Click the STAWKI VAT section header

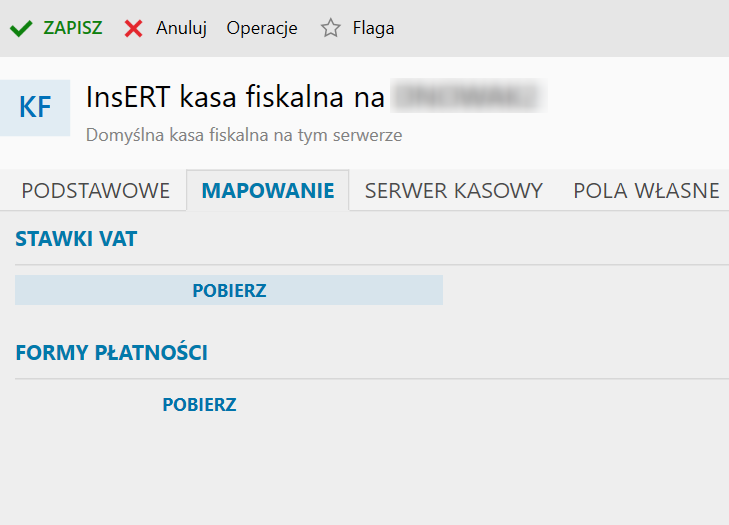click(76, 239)
